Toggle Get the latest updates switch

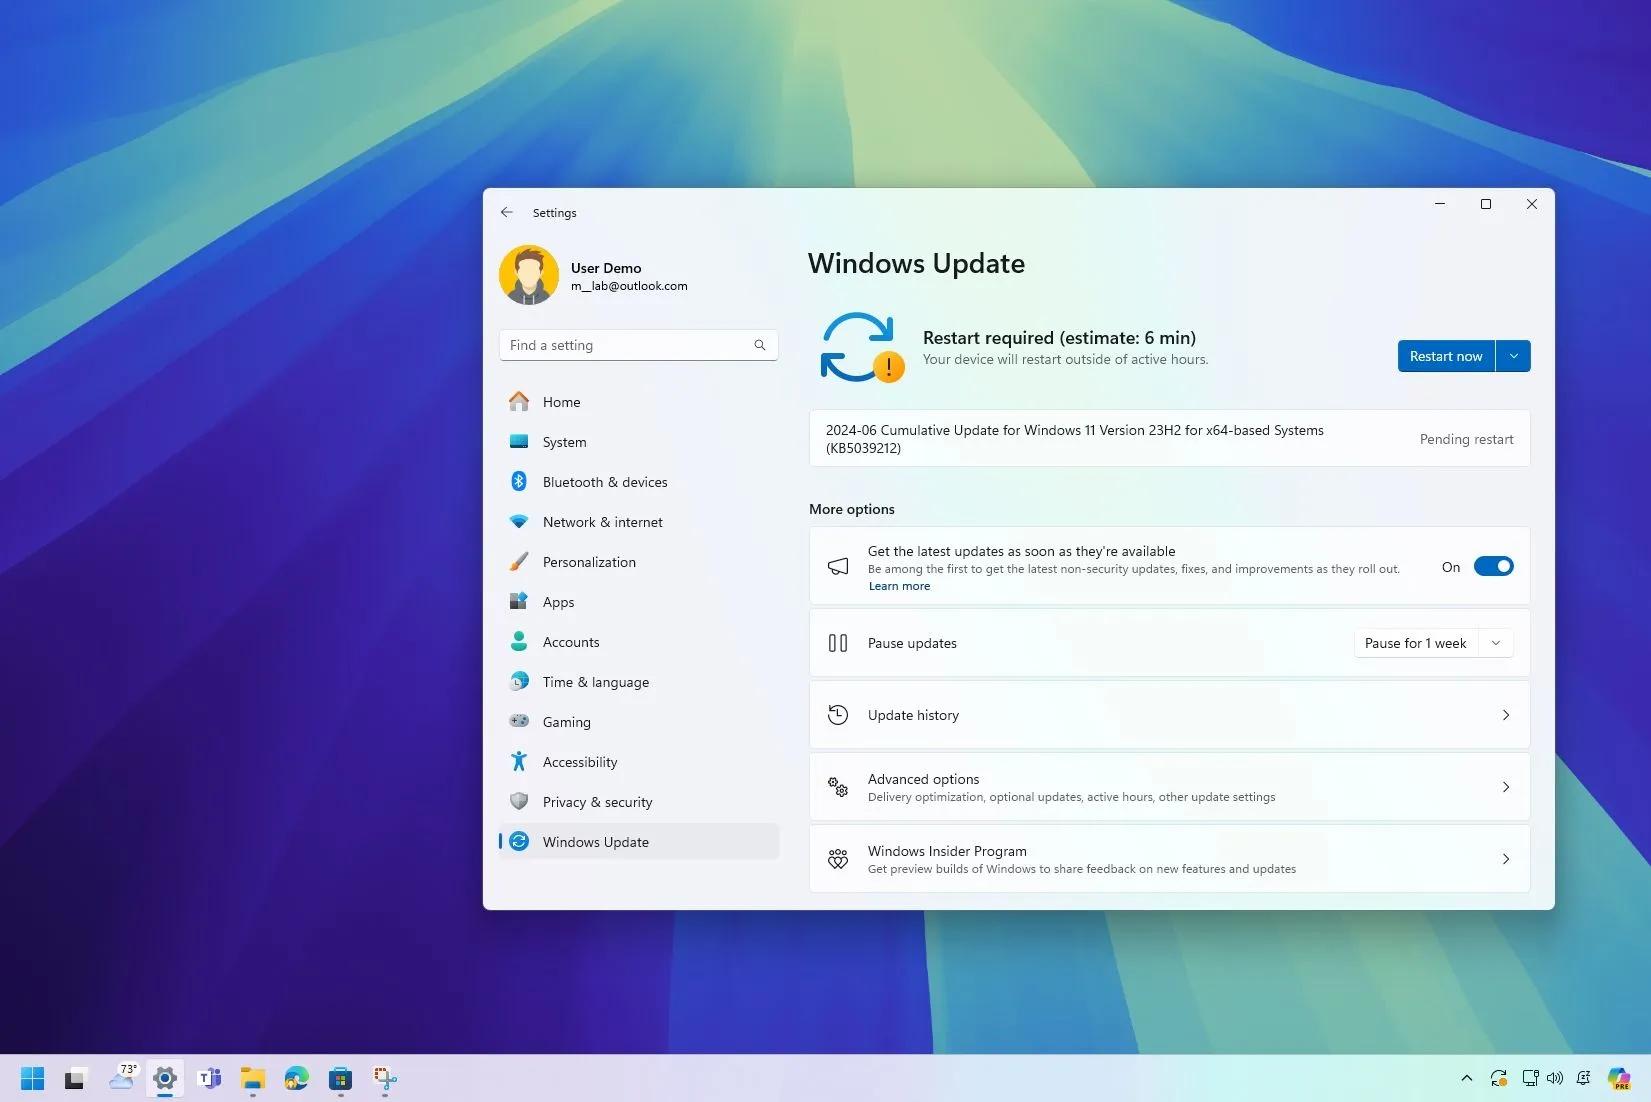(x=1493, y=567)
